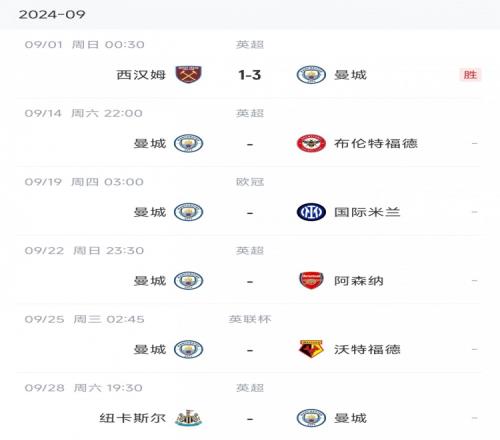Open the 阿森纳 team name
The height and width of the screenshot is (440, 500).
point(359,281)
